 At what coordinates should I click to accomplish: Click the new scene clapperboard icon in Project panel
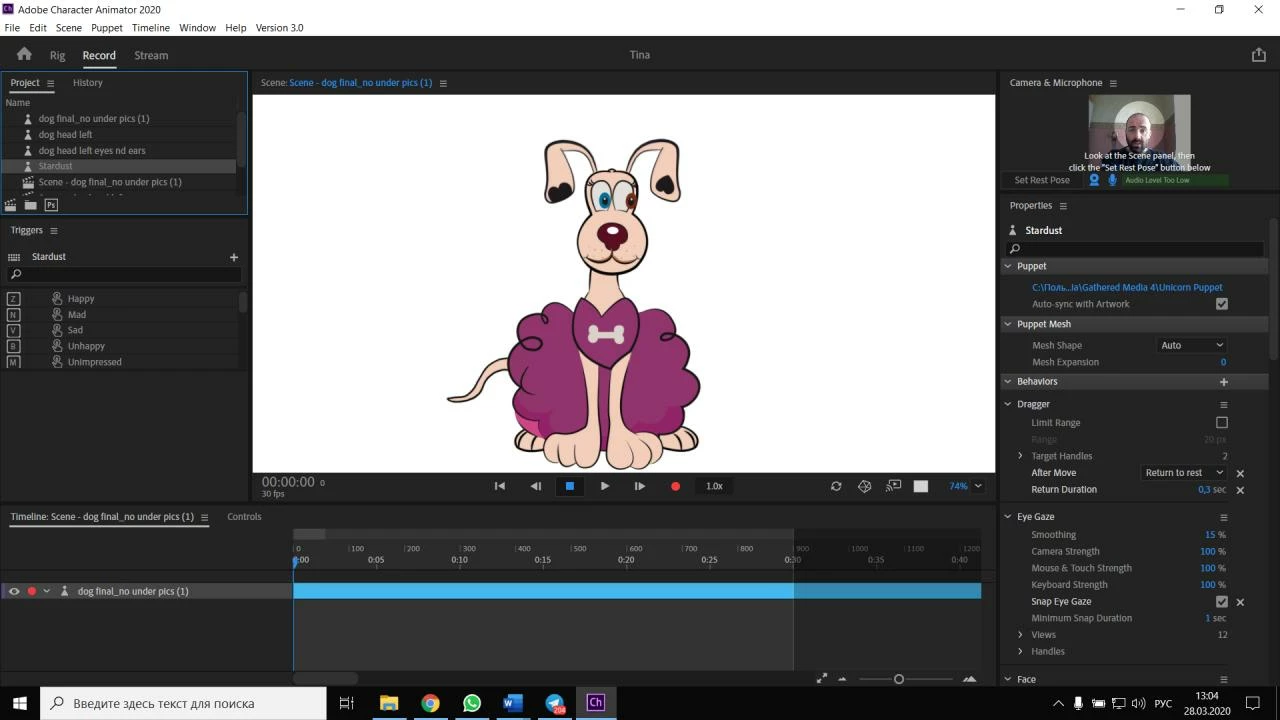tap(10, 205)
